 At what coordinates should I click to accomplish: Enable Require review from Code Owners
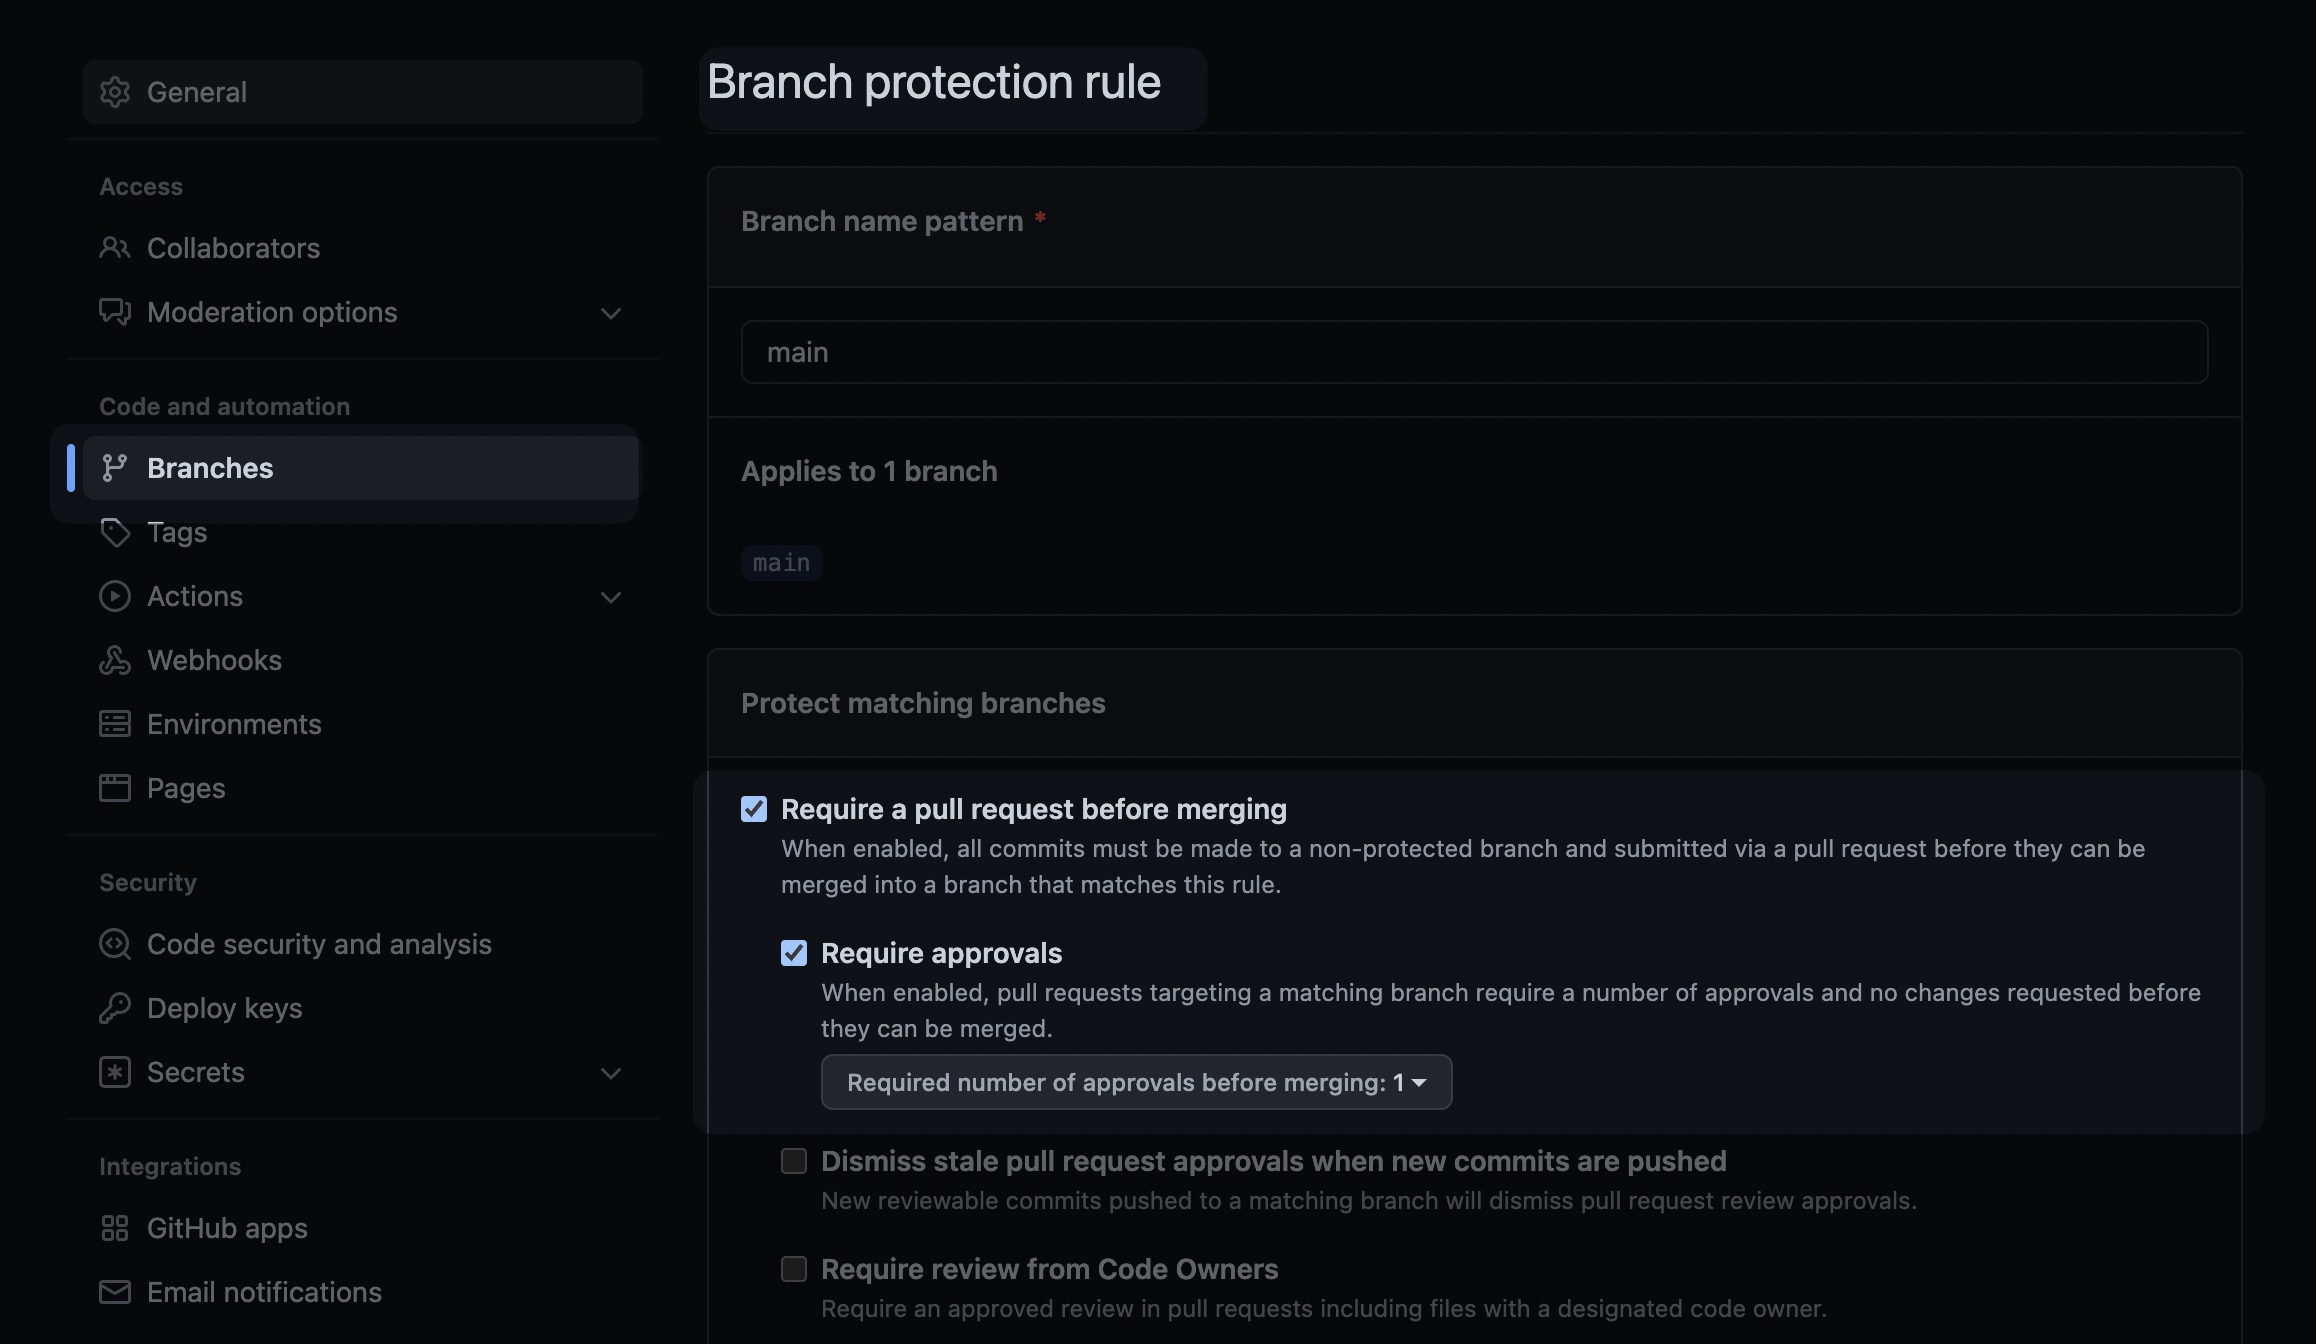coord(794,1269)
